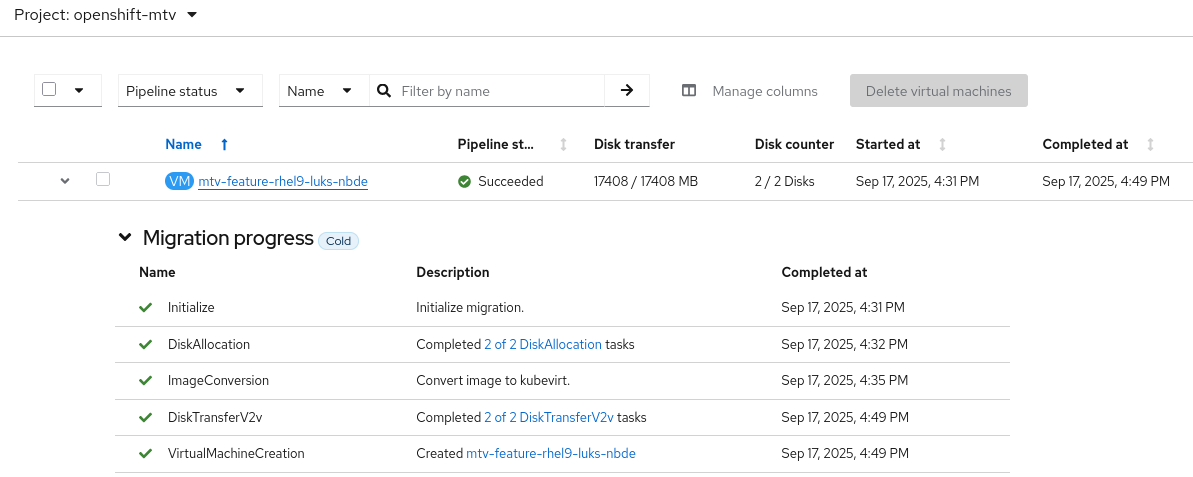
Task: Click the Manage columns icon
Action: (689, 91)
